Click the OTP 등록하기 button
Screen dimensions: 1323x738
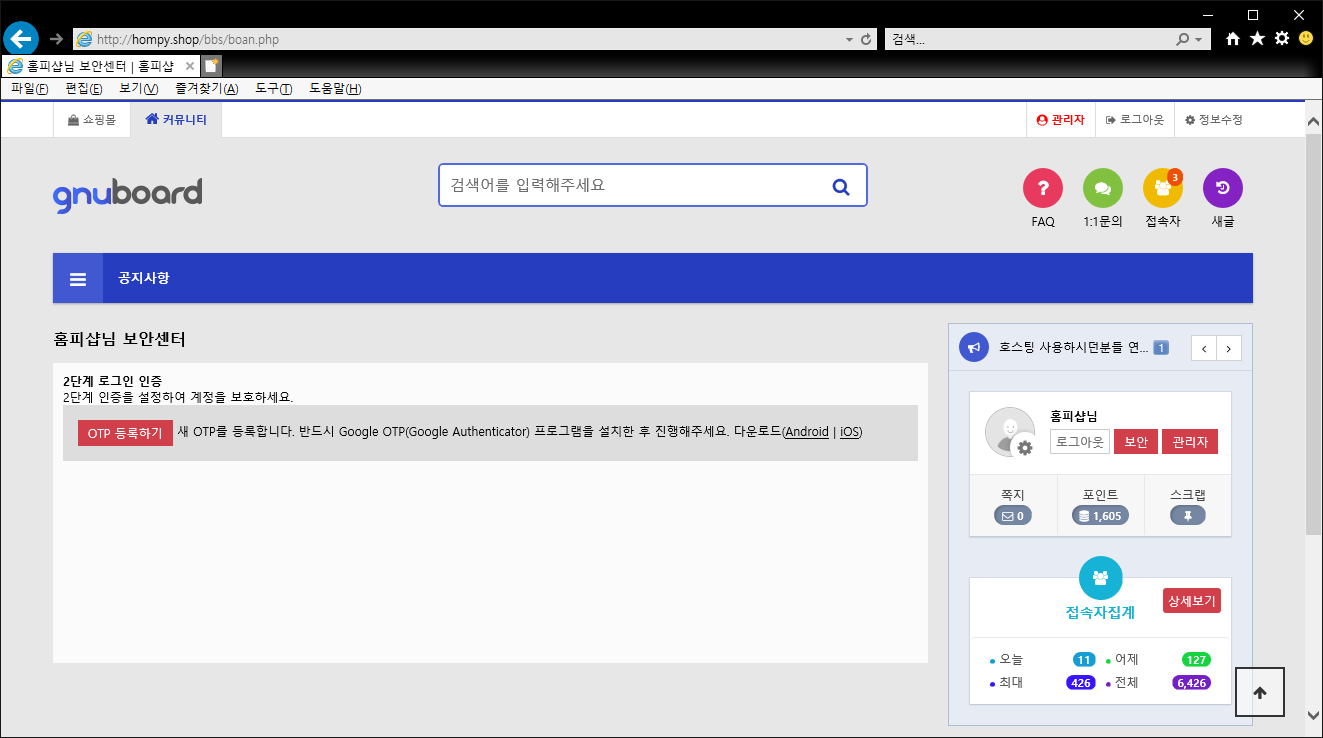coord(125,433)
